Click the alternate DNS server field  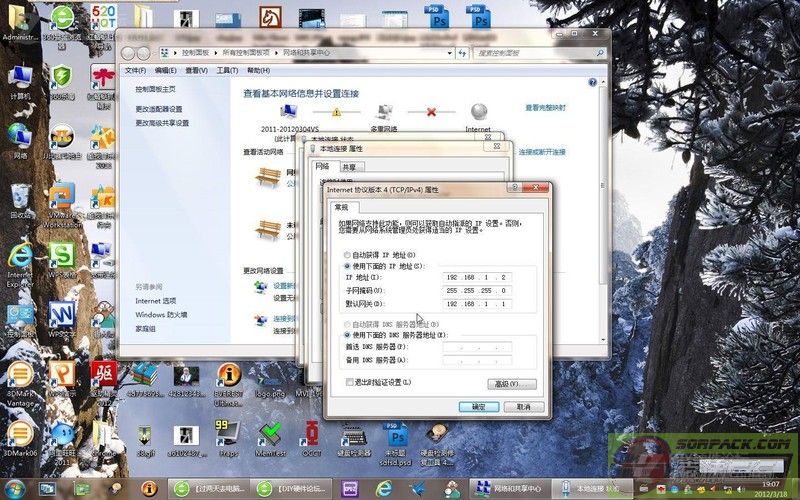tap(477, 361)
